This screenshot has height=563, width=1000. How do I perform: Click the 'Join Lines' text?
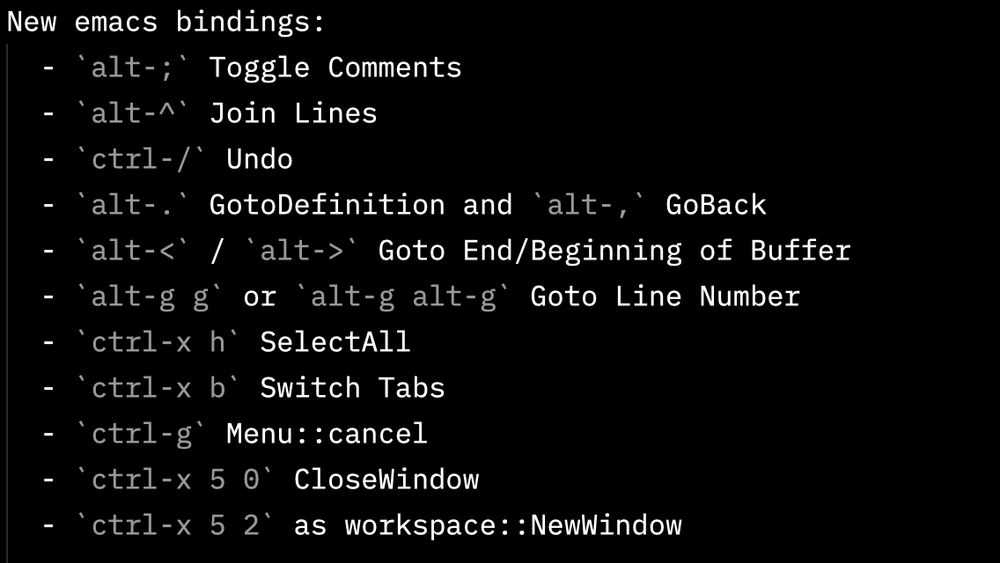click(293, 113)
